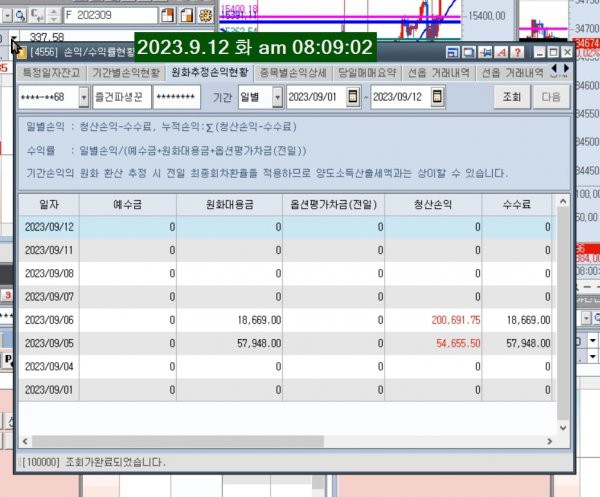
Task: Click the magnifier search icon beside F 202309
Action: pos(20,15)
